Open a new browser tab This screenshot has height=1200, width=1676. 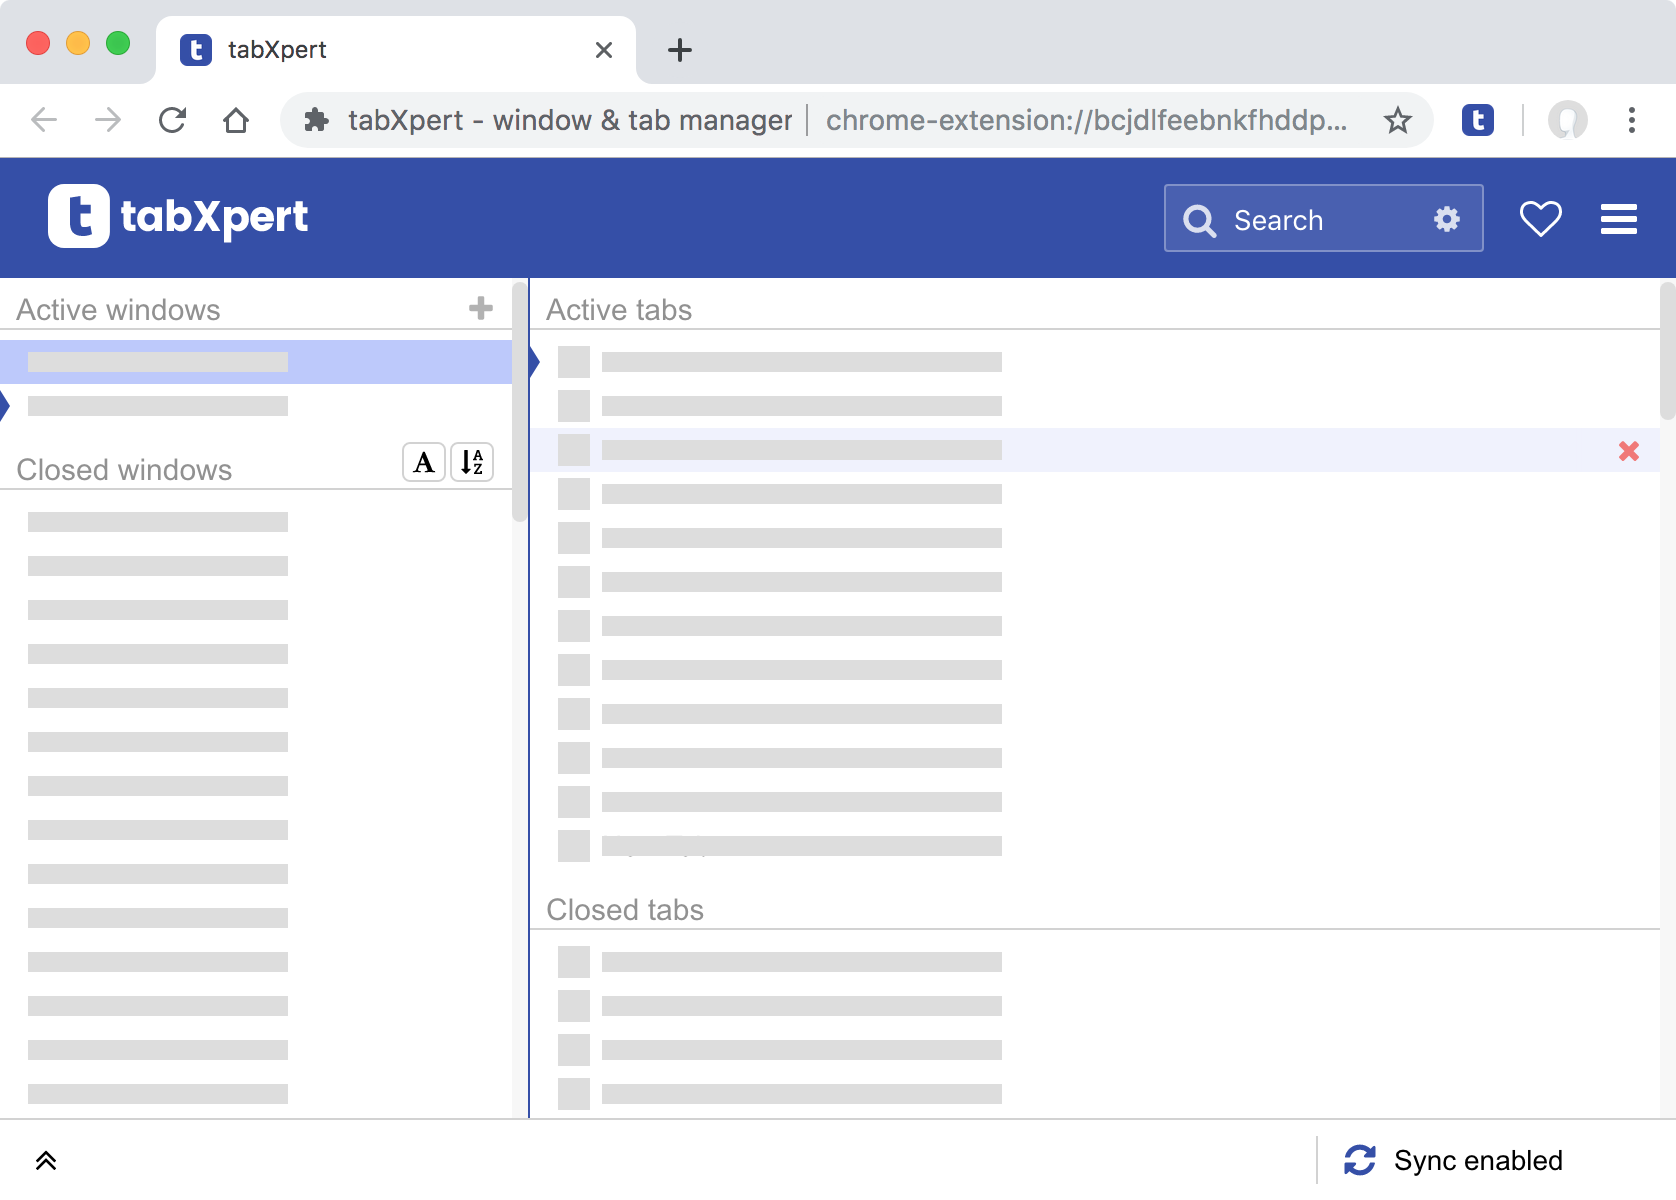(x=680, y=50)
